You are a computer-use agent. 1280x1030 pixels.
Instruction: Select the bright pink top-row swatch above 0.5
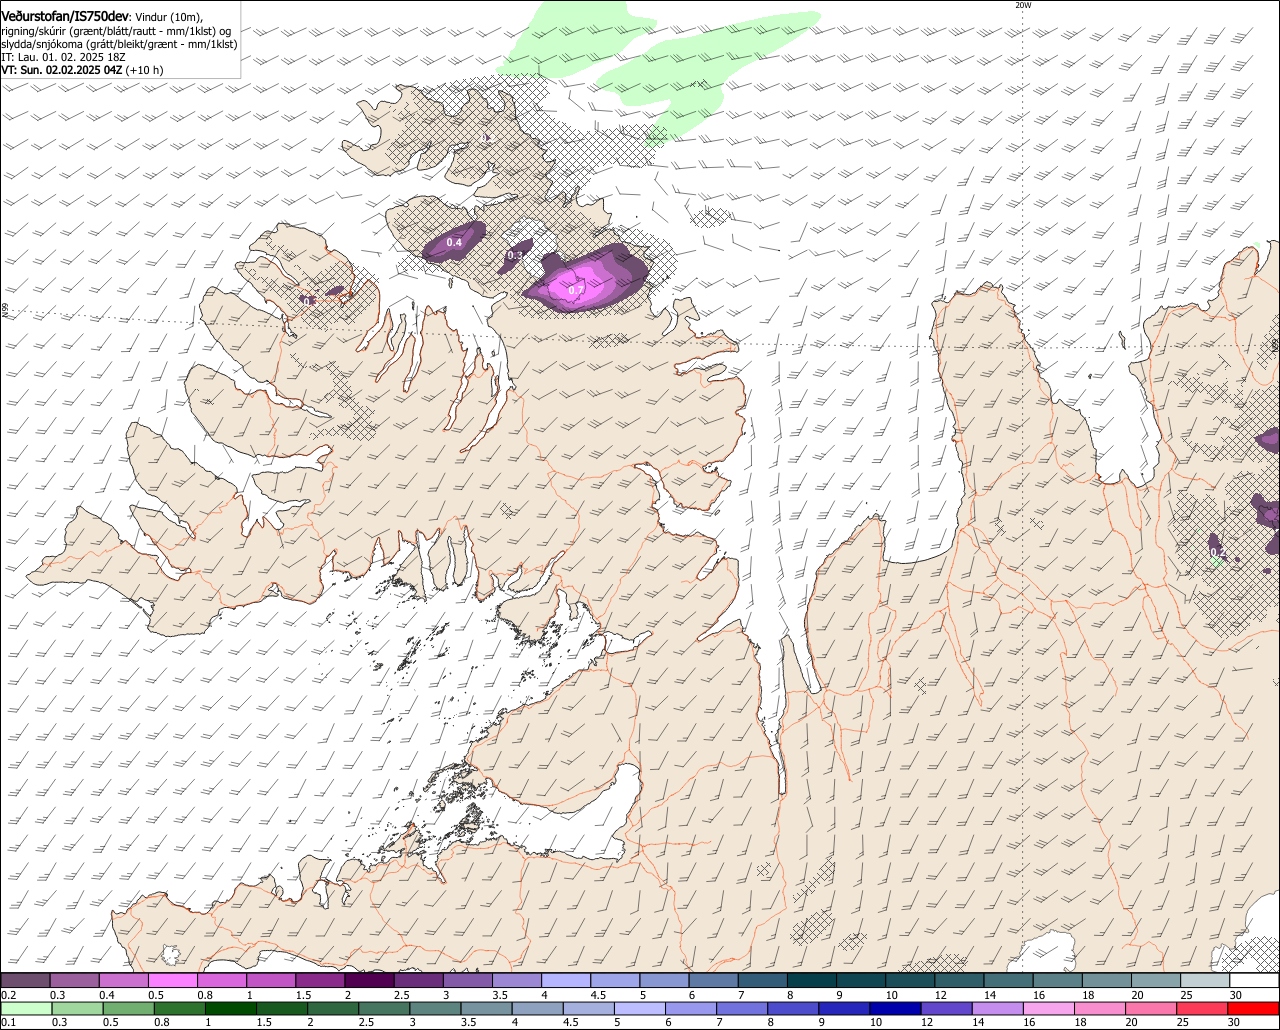(x=173, y=980)
